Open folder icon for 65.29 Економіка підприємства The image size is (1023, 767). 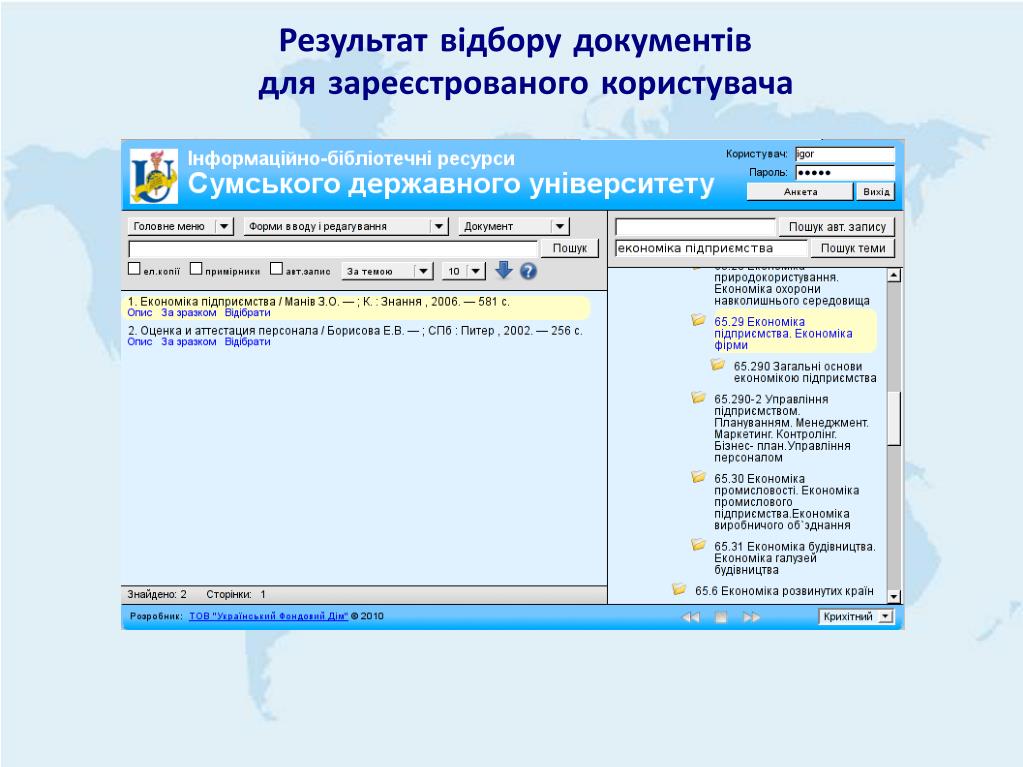pos(698,320)
